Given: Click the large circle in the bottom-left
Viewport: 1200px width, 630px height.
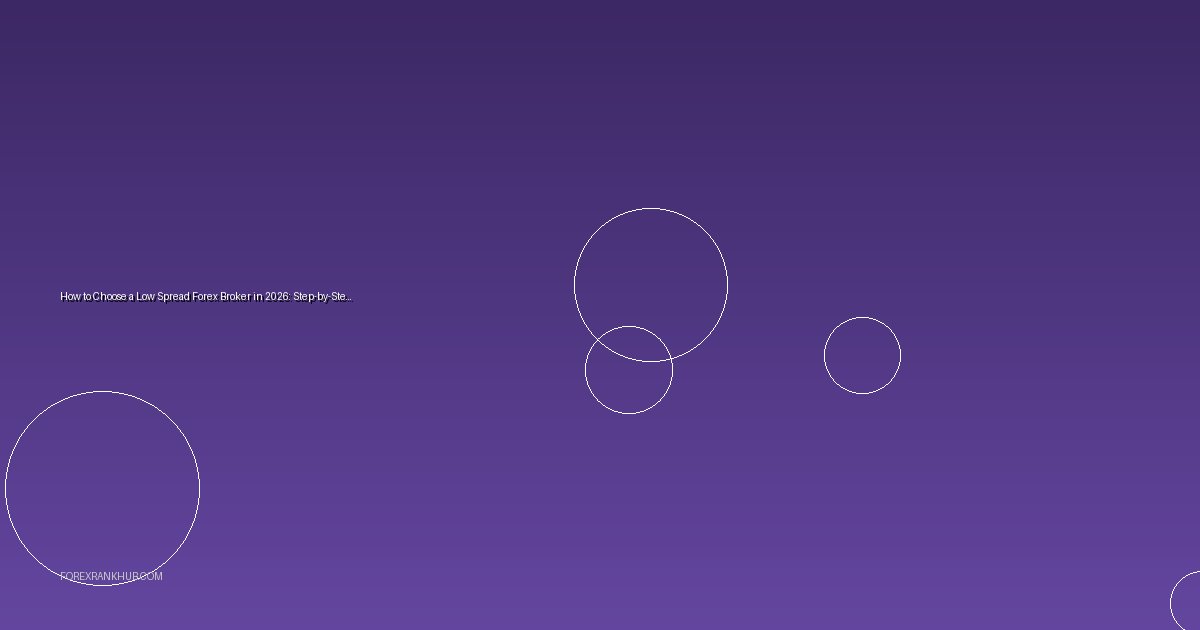Looking at the screenshot, I should point(102,488).
